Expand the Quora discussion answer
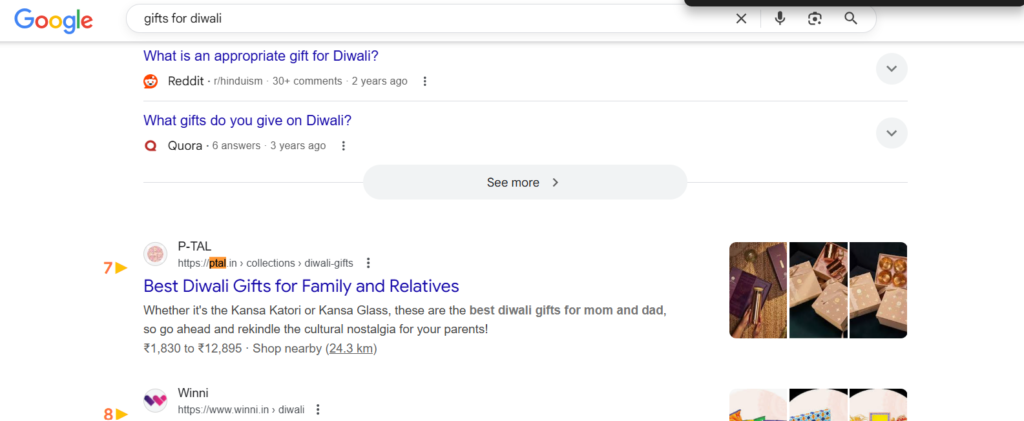1024x421 pixels. 891,133
